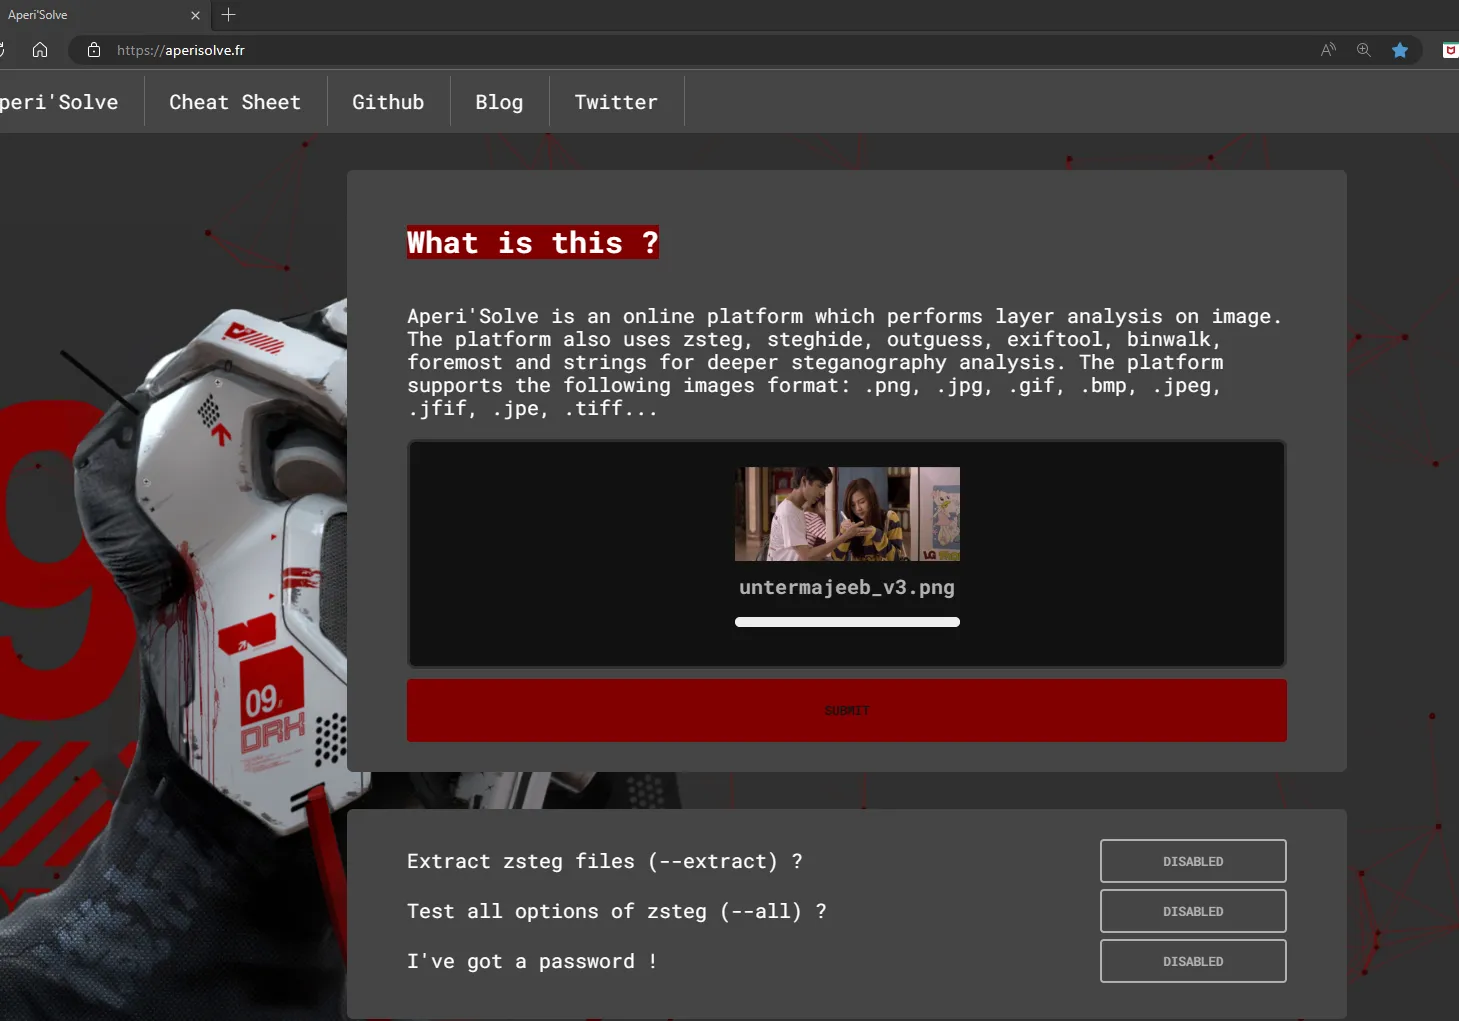Open the browser home page icon
The height and width of the screenshot is (1021, 1459).
coord(40,50)
